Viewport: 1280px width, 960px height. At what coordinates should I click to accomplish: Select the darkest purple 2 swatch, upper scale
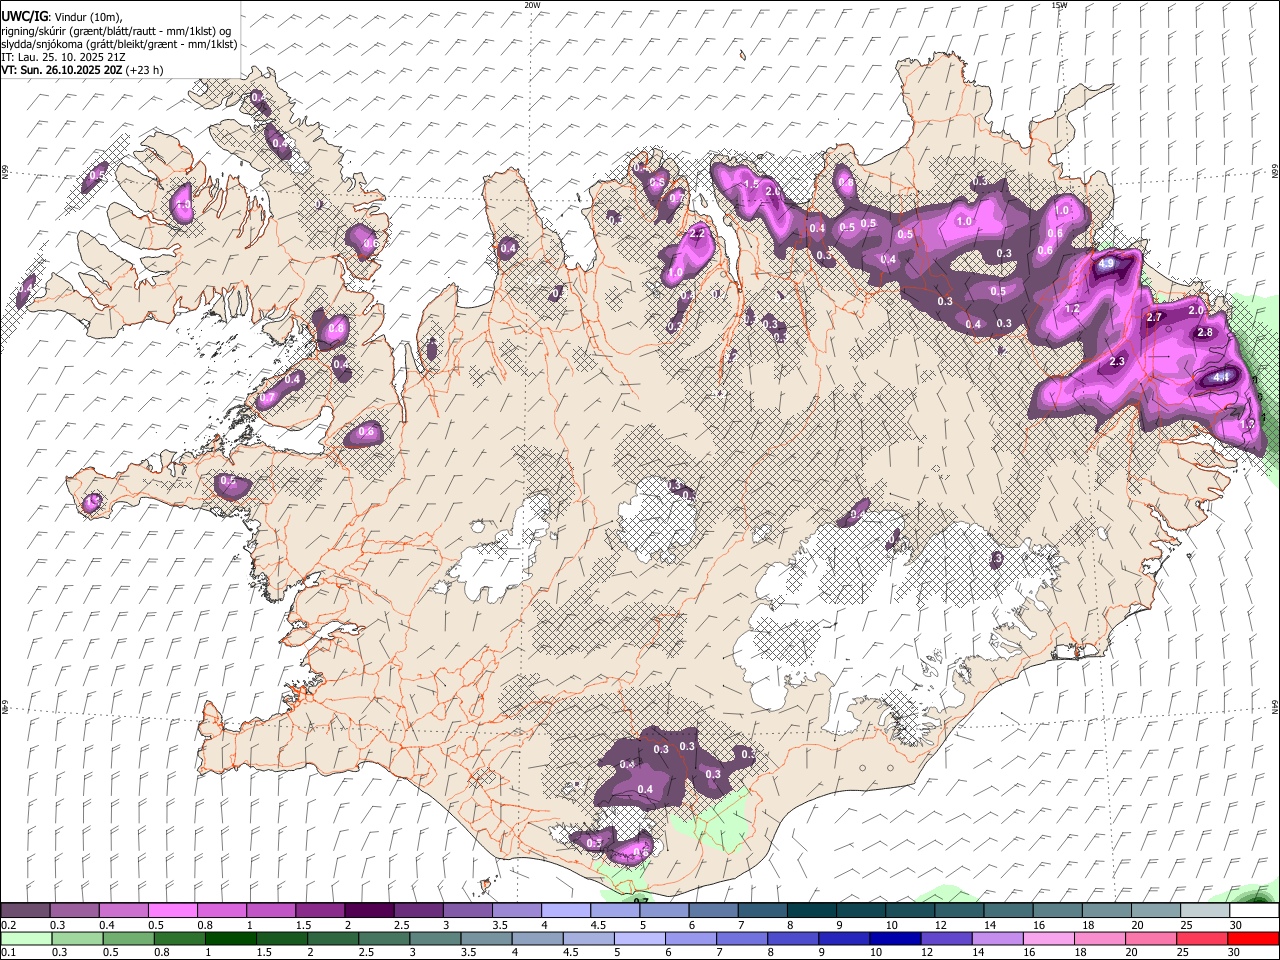[x=369, y=910]
